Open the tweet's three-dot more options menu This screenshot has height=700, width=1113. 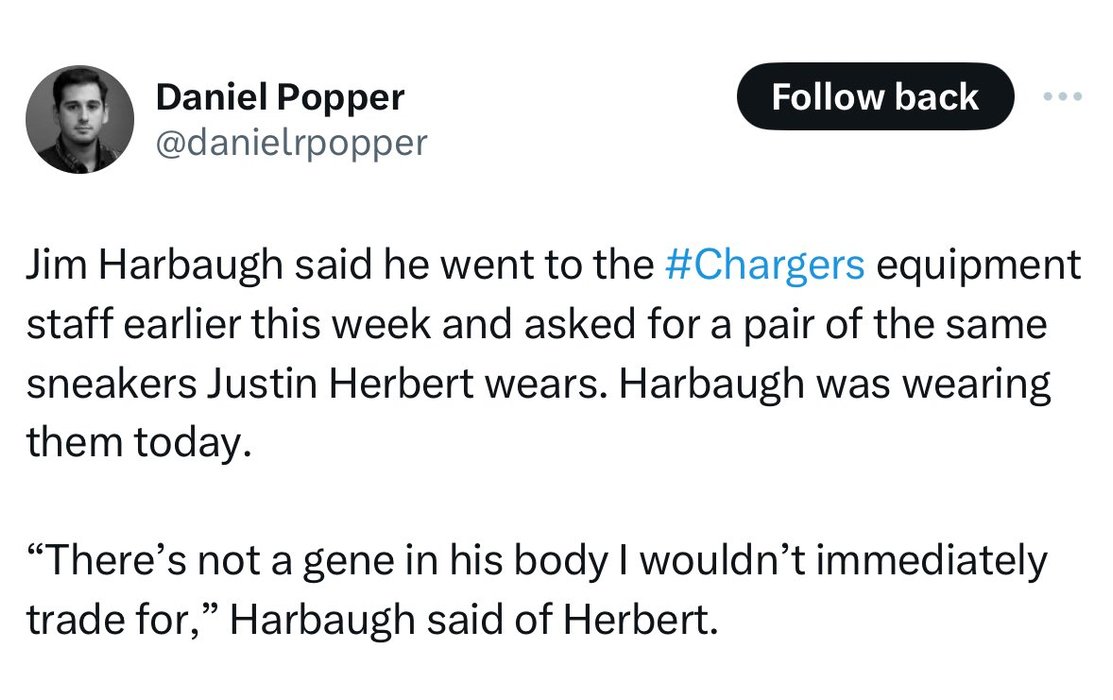[1062, 97]
